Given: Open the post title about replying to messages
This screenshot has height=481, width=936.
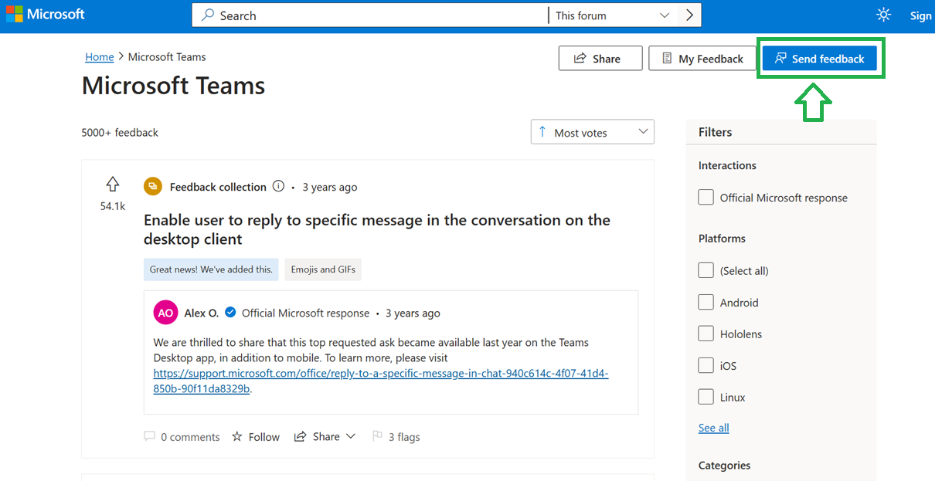Looking at the screenshot, I should tap(377, 230).
